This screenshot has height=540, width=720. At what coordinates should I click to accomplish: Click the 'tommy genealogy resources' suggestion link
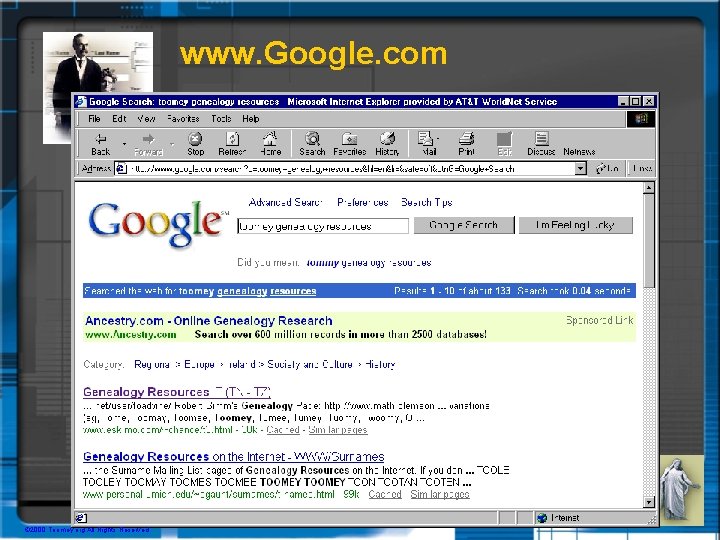(369, 263)
